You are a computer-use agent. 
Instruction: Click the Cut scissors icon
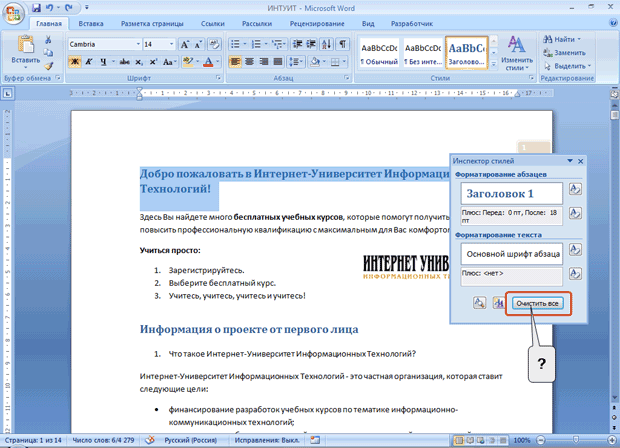pos(48,40)
